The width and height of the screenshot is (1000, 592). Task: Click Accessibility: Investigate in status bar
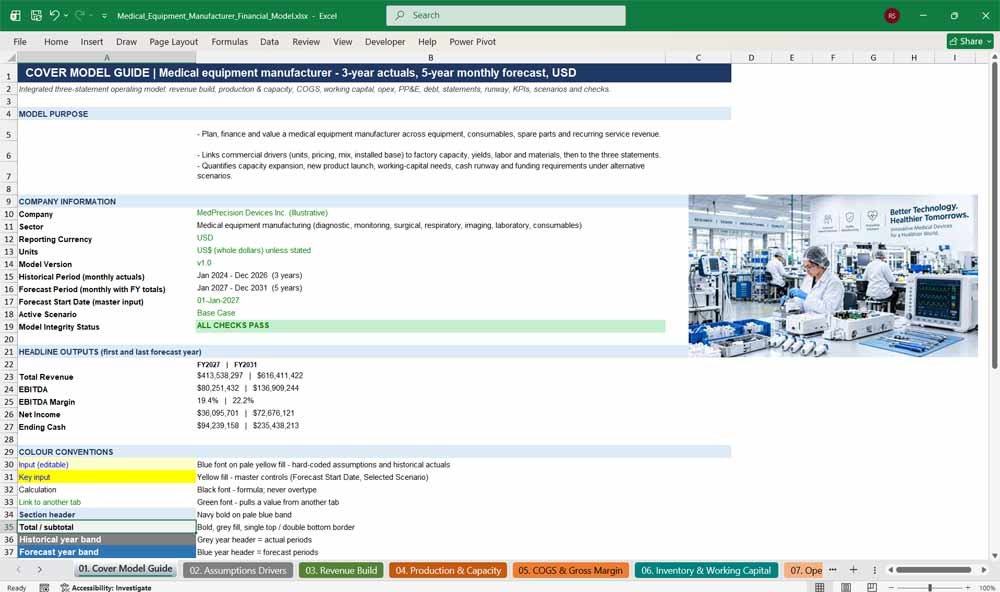106,588
